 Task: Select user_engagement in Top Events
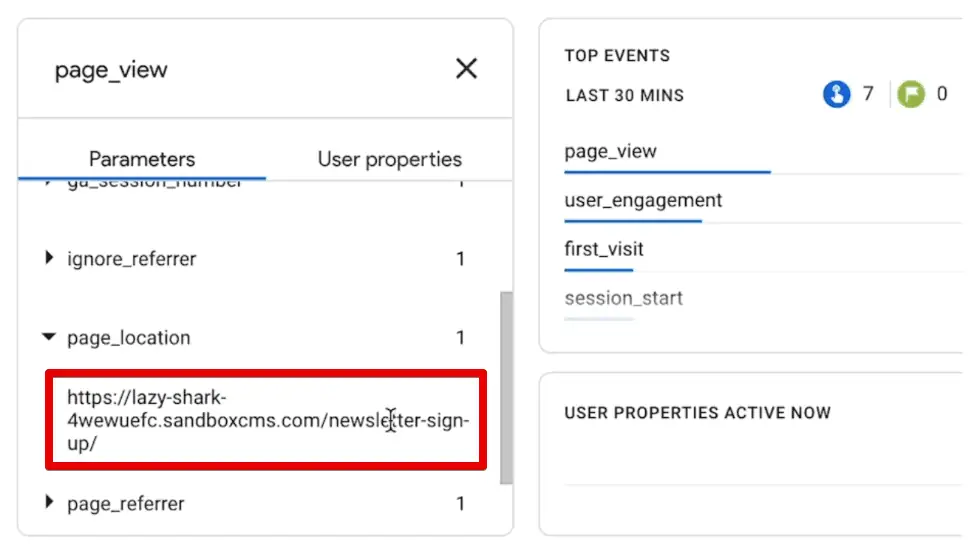click(643, 200)
